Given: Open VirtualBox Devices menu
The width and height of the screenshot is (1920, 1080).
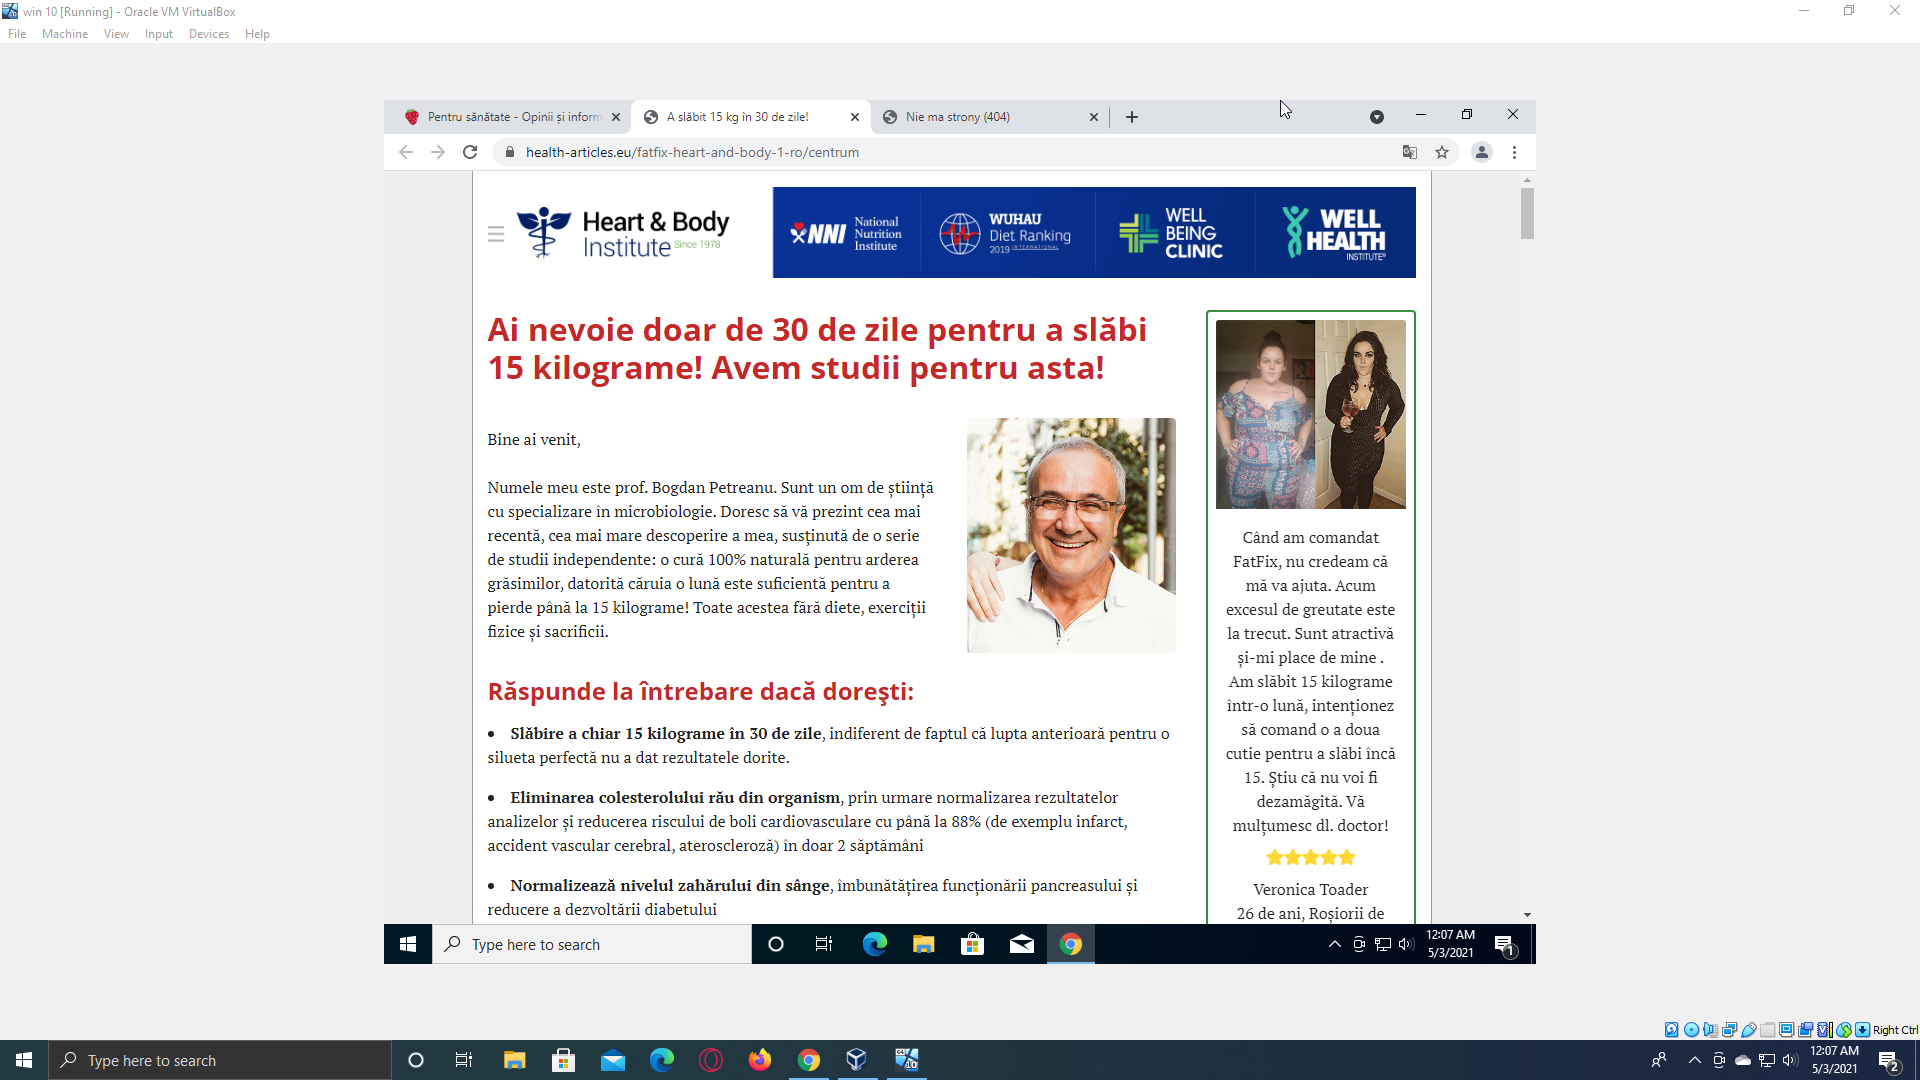Looking at the screenshot, I should 208,34.
